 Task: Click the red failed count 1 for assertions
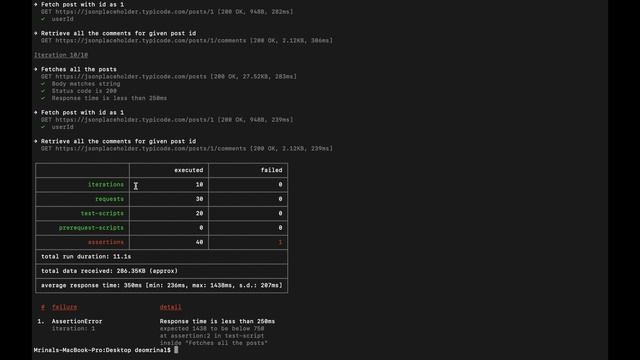pyautogui.click(x=280, y=242)
